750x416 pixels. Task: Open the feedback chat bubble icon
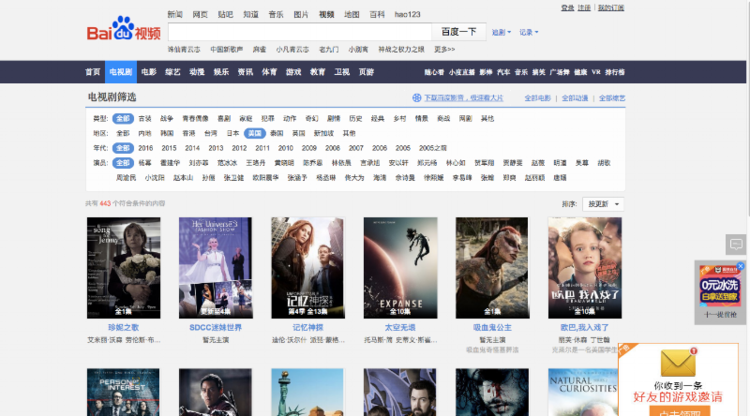tap(736, 245)
